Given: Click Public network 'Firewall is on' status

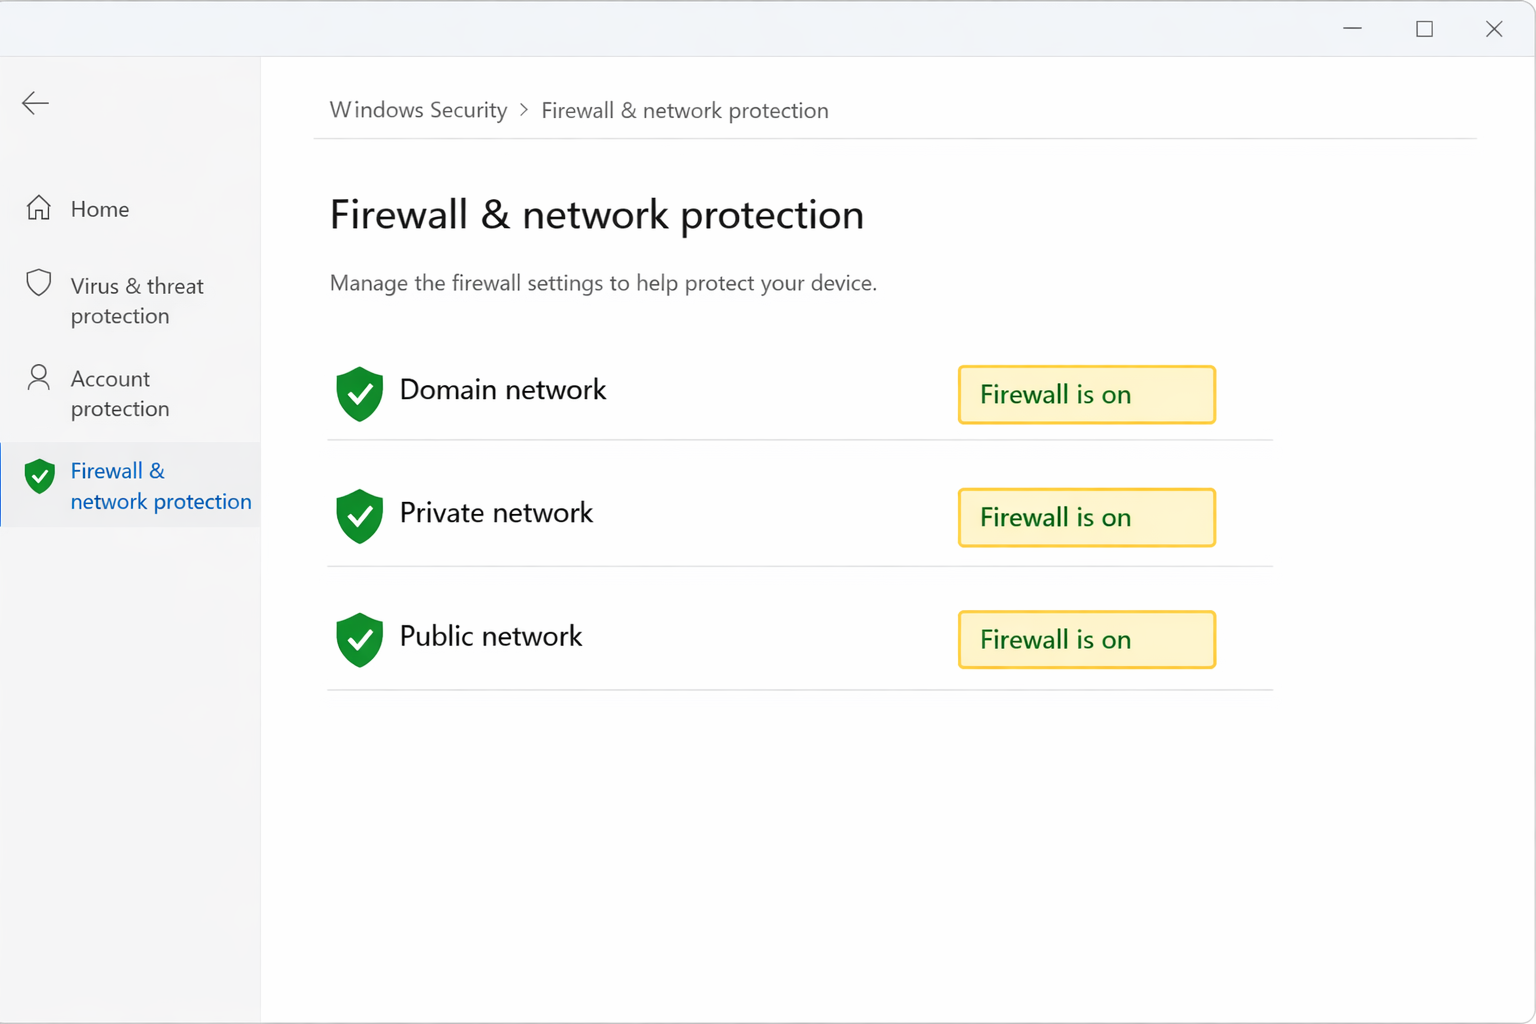Looking at the screenshot, I should coord(1086,640).
